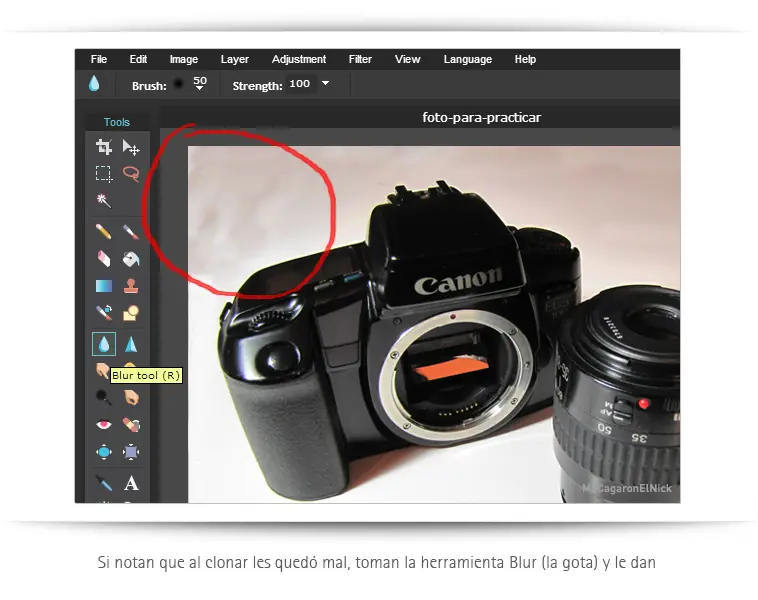This screenshot has height=600, width=758.
Task: Open the Filter menu
Action: point(360,59)
